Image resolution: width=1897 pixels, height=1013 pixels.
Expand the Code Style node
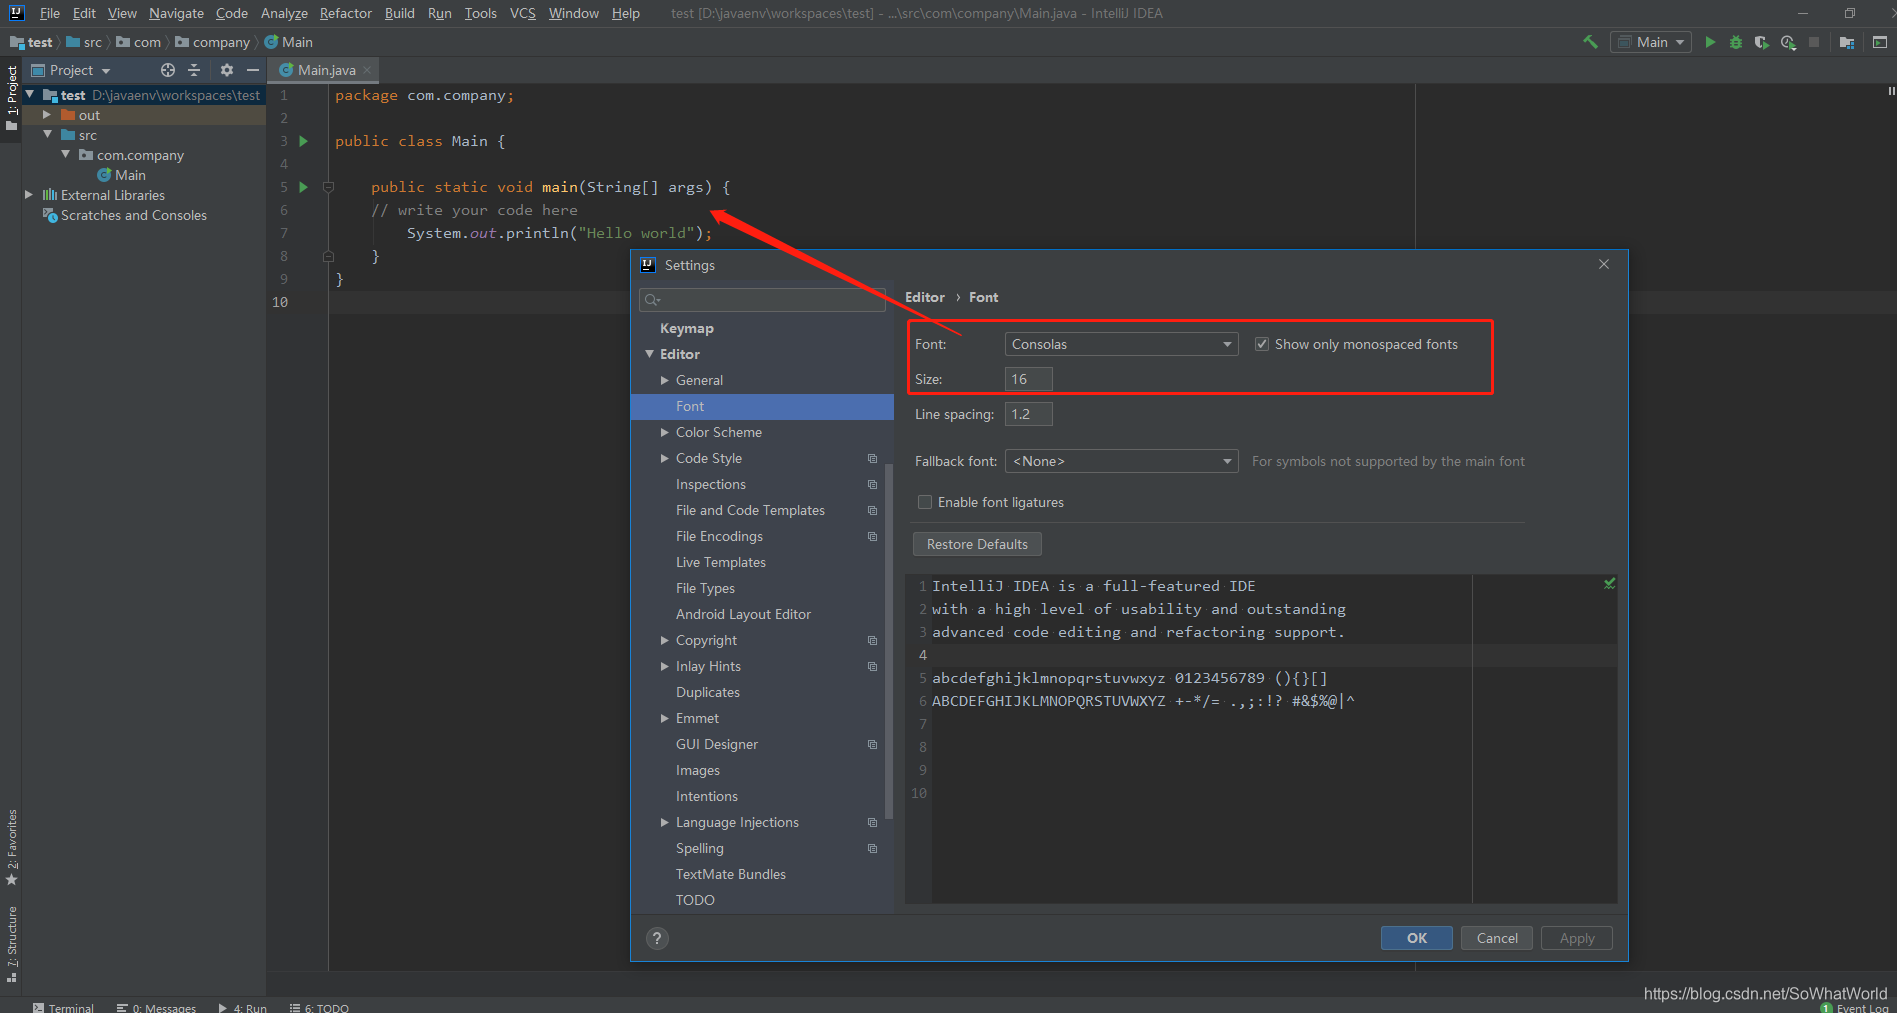(x=665, y=458)
